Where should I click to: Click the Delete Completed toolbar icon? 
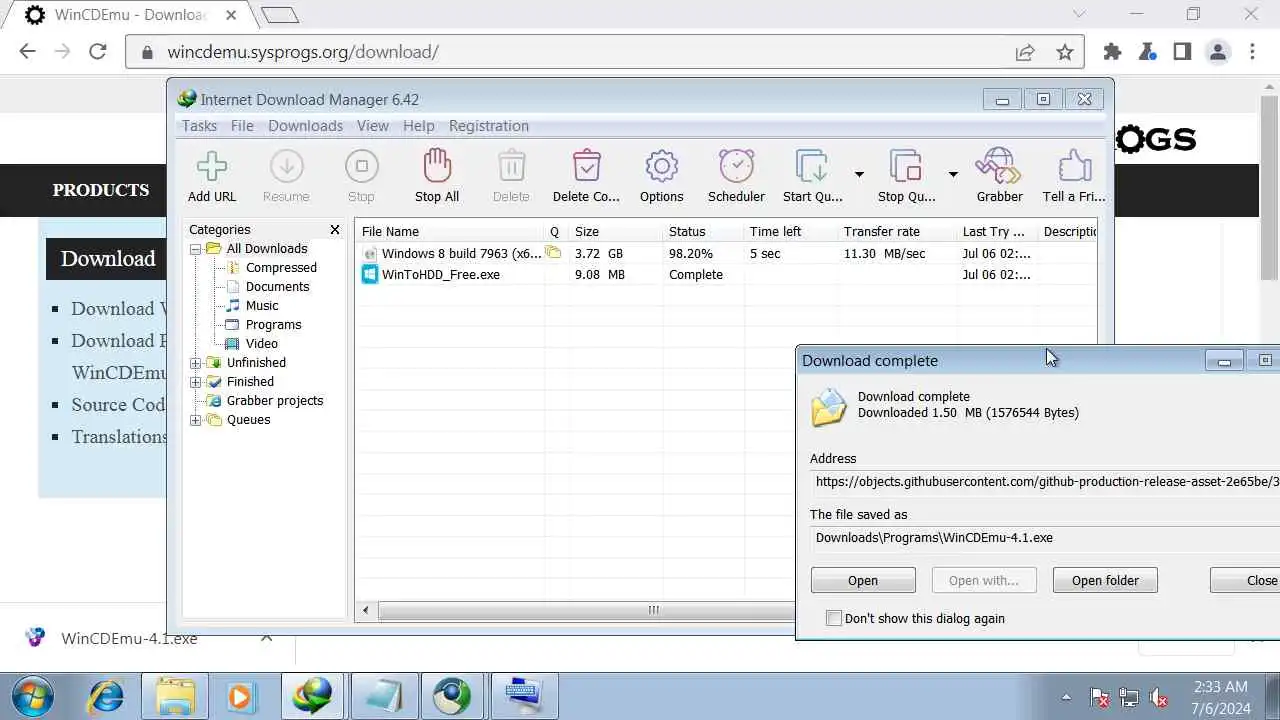click(586, 167)
